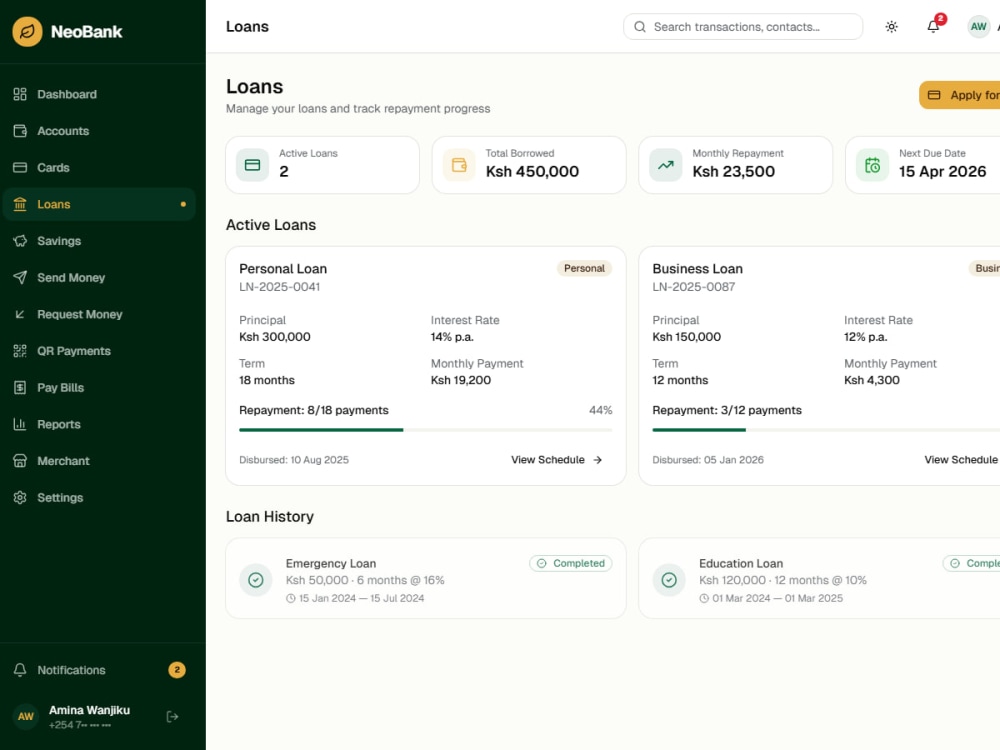This screenshot has height=750, width=1000.
Task: Open Send Money page
Action: point(99,277)
